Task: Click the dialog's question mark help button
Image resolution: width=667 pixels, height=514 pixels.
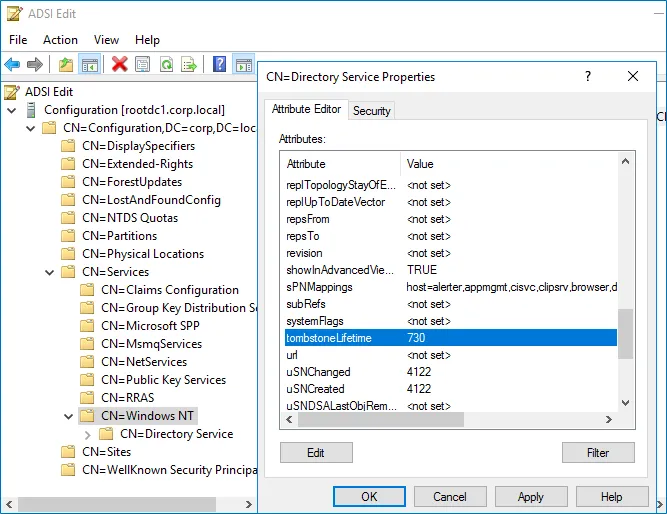Action: click(x=588, y=77)
